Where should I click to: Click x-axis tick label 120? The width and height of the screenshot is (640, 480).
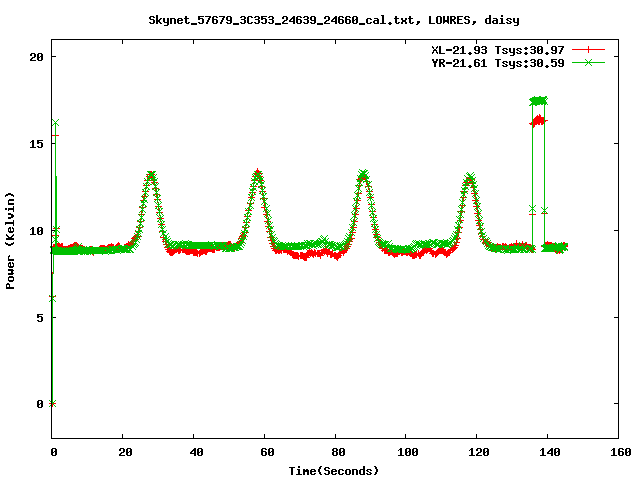coord(478,452)
